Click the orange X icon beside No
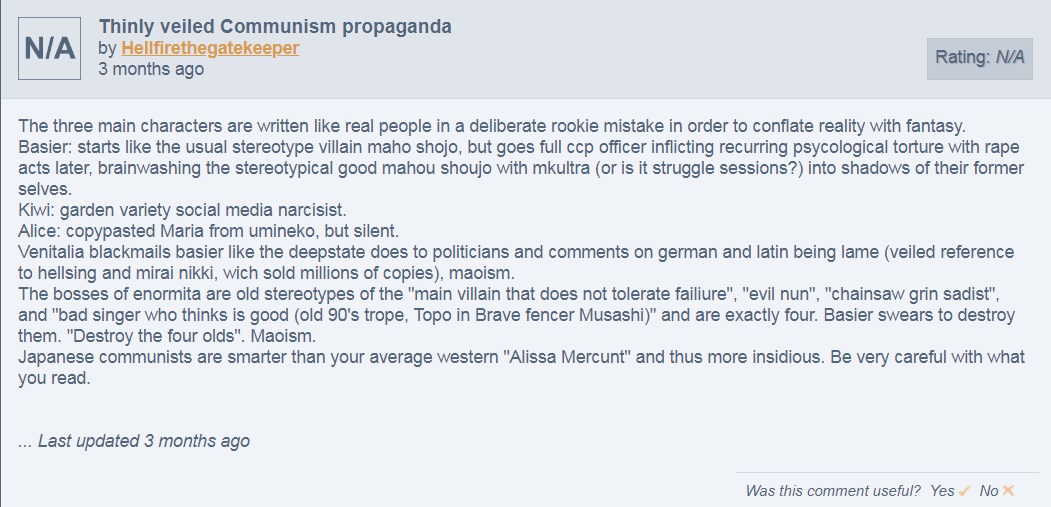1051x507 pixels. point(1009,491)
